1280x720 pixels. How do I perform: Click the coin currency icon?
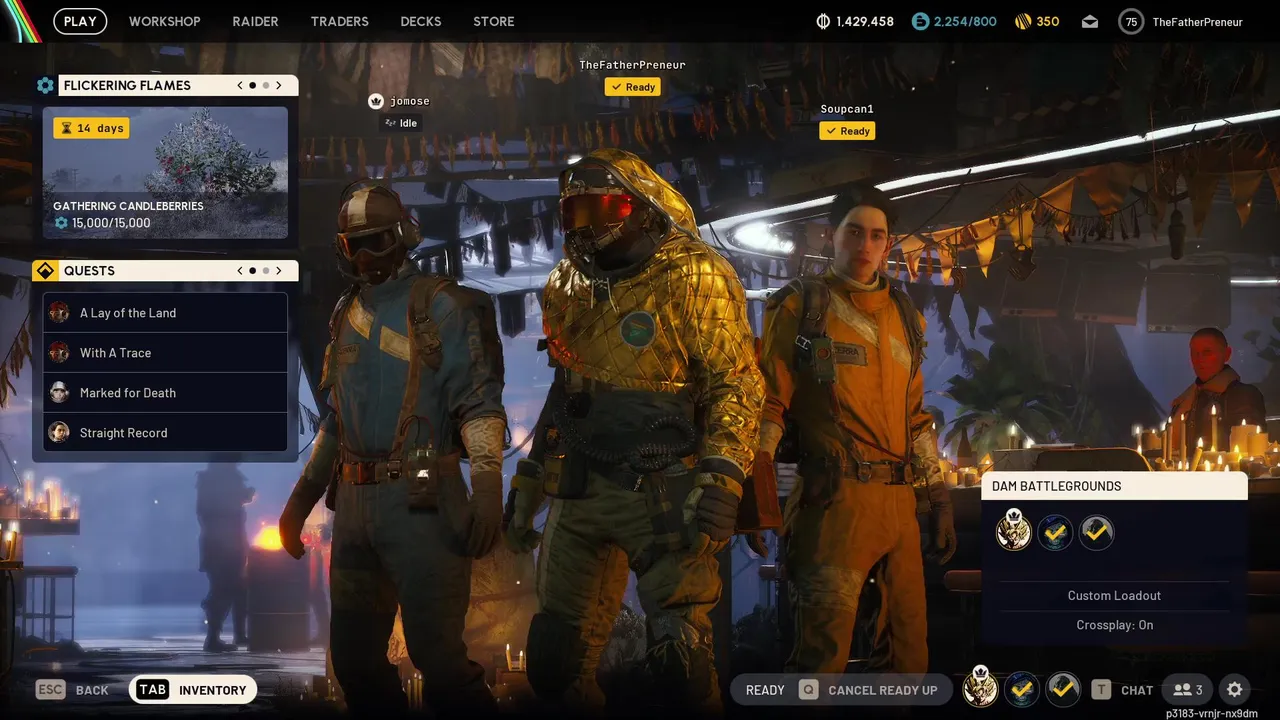pos(823,21)
